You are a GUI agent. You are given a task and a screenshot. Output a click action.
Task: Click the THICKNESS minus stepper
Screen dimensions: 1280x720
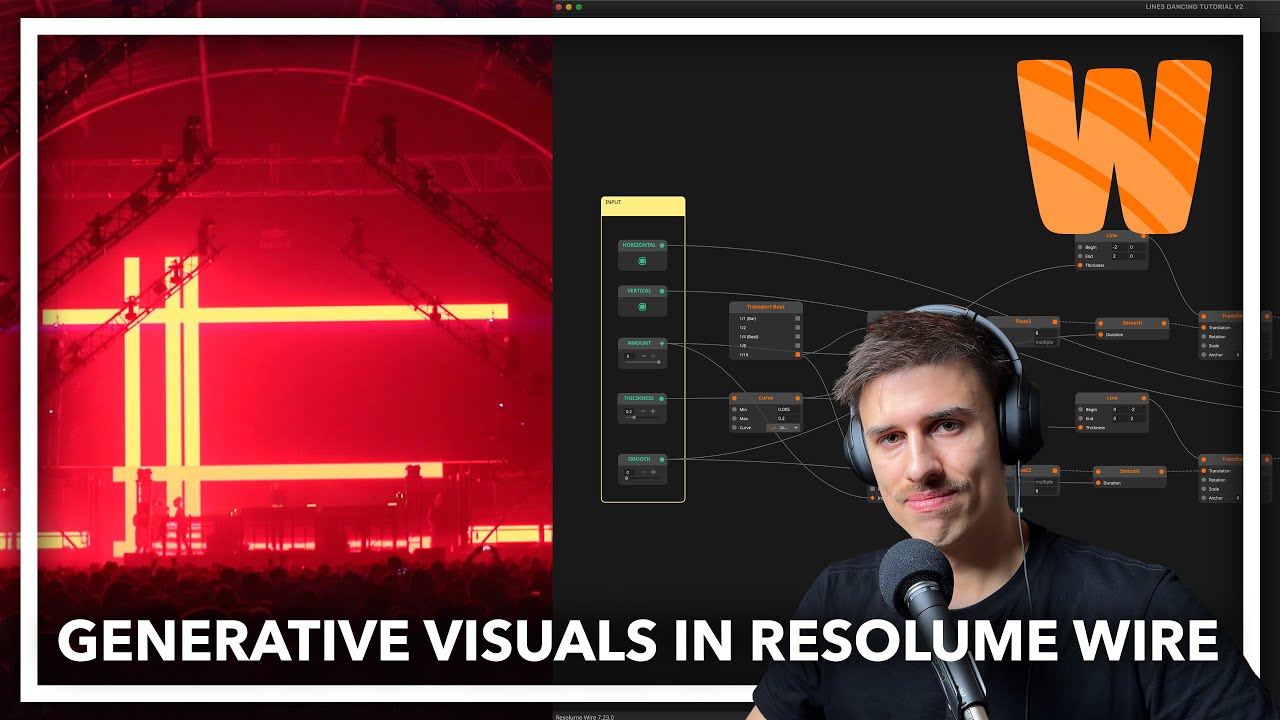(643, 411)
